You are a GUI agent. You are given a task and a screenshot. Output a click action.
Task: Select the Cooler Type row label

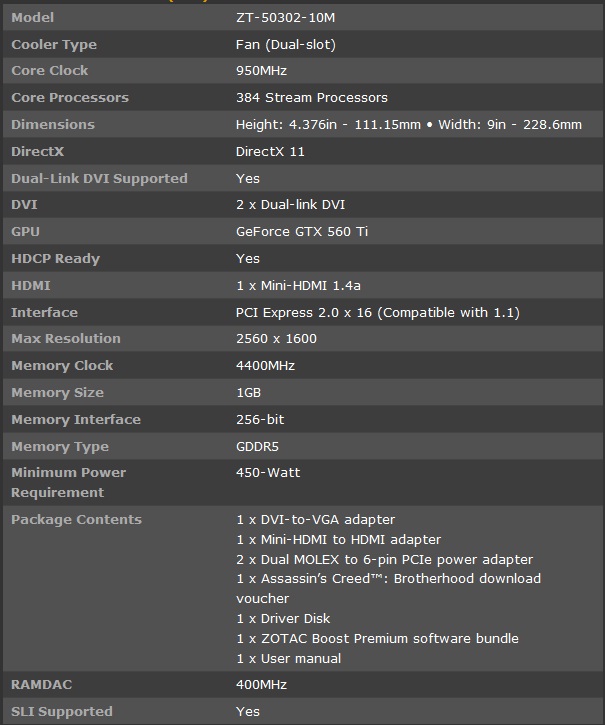54,44
